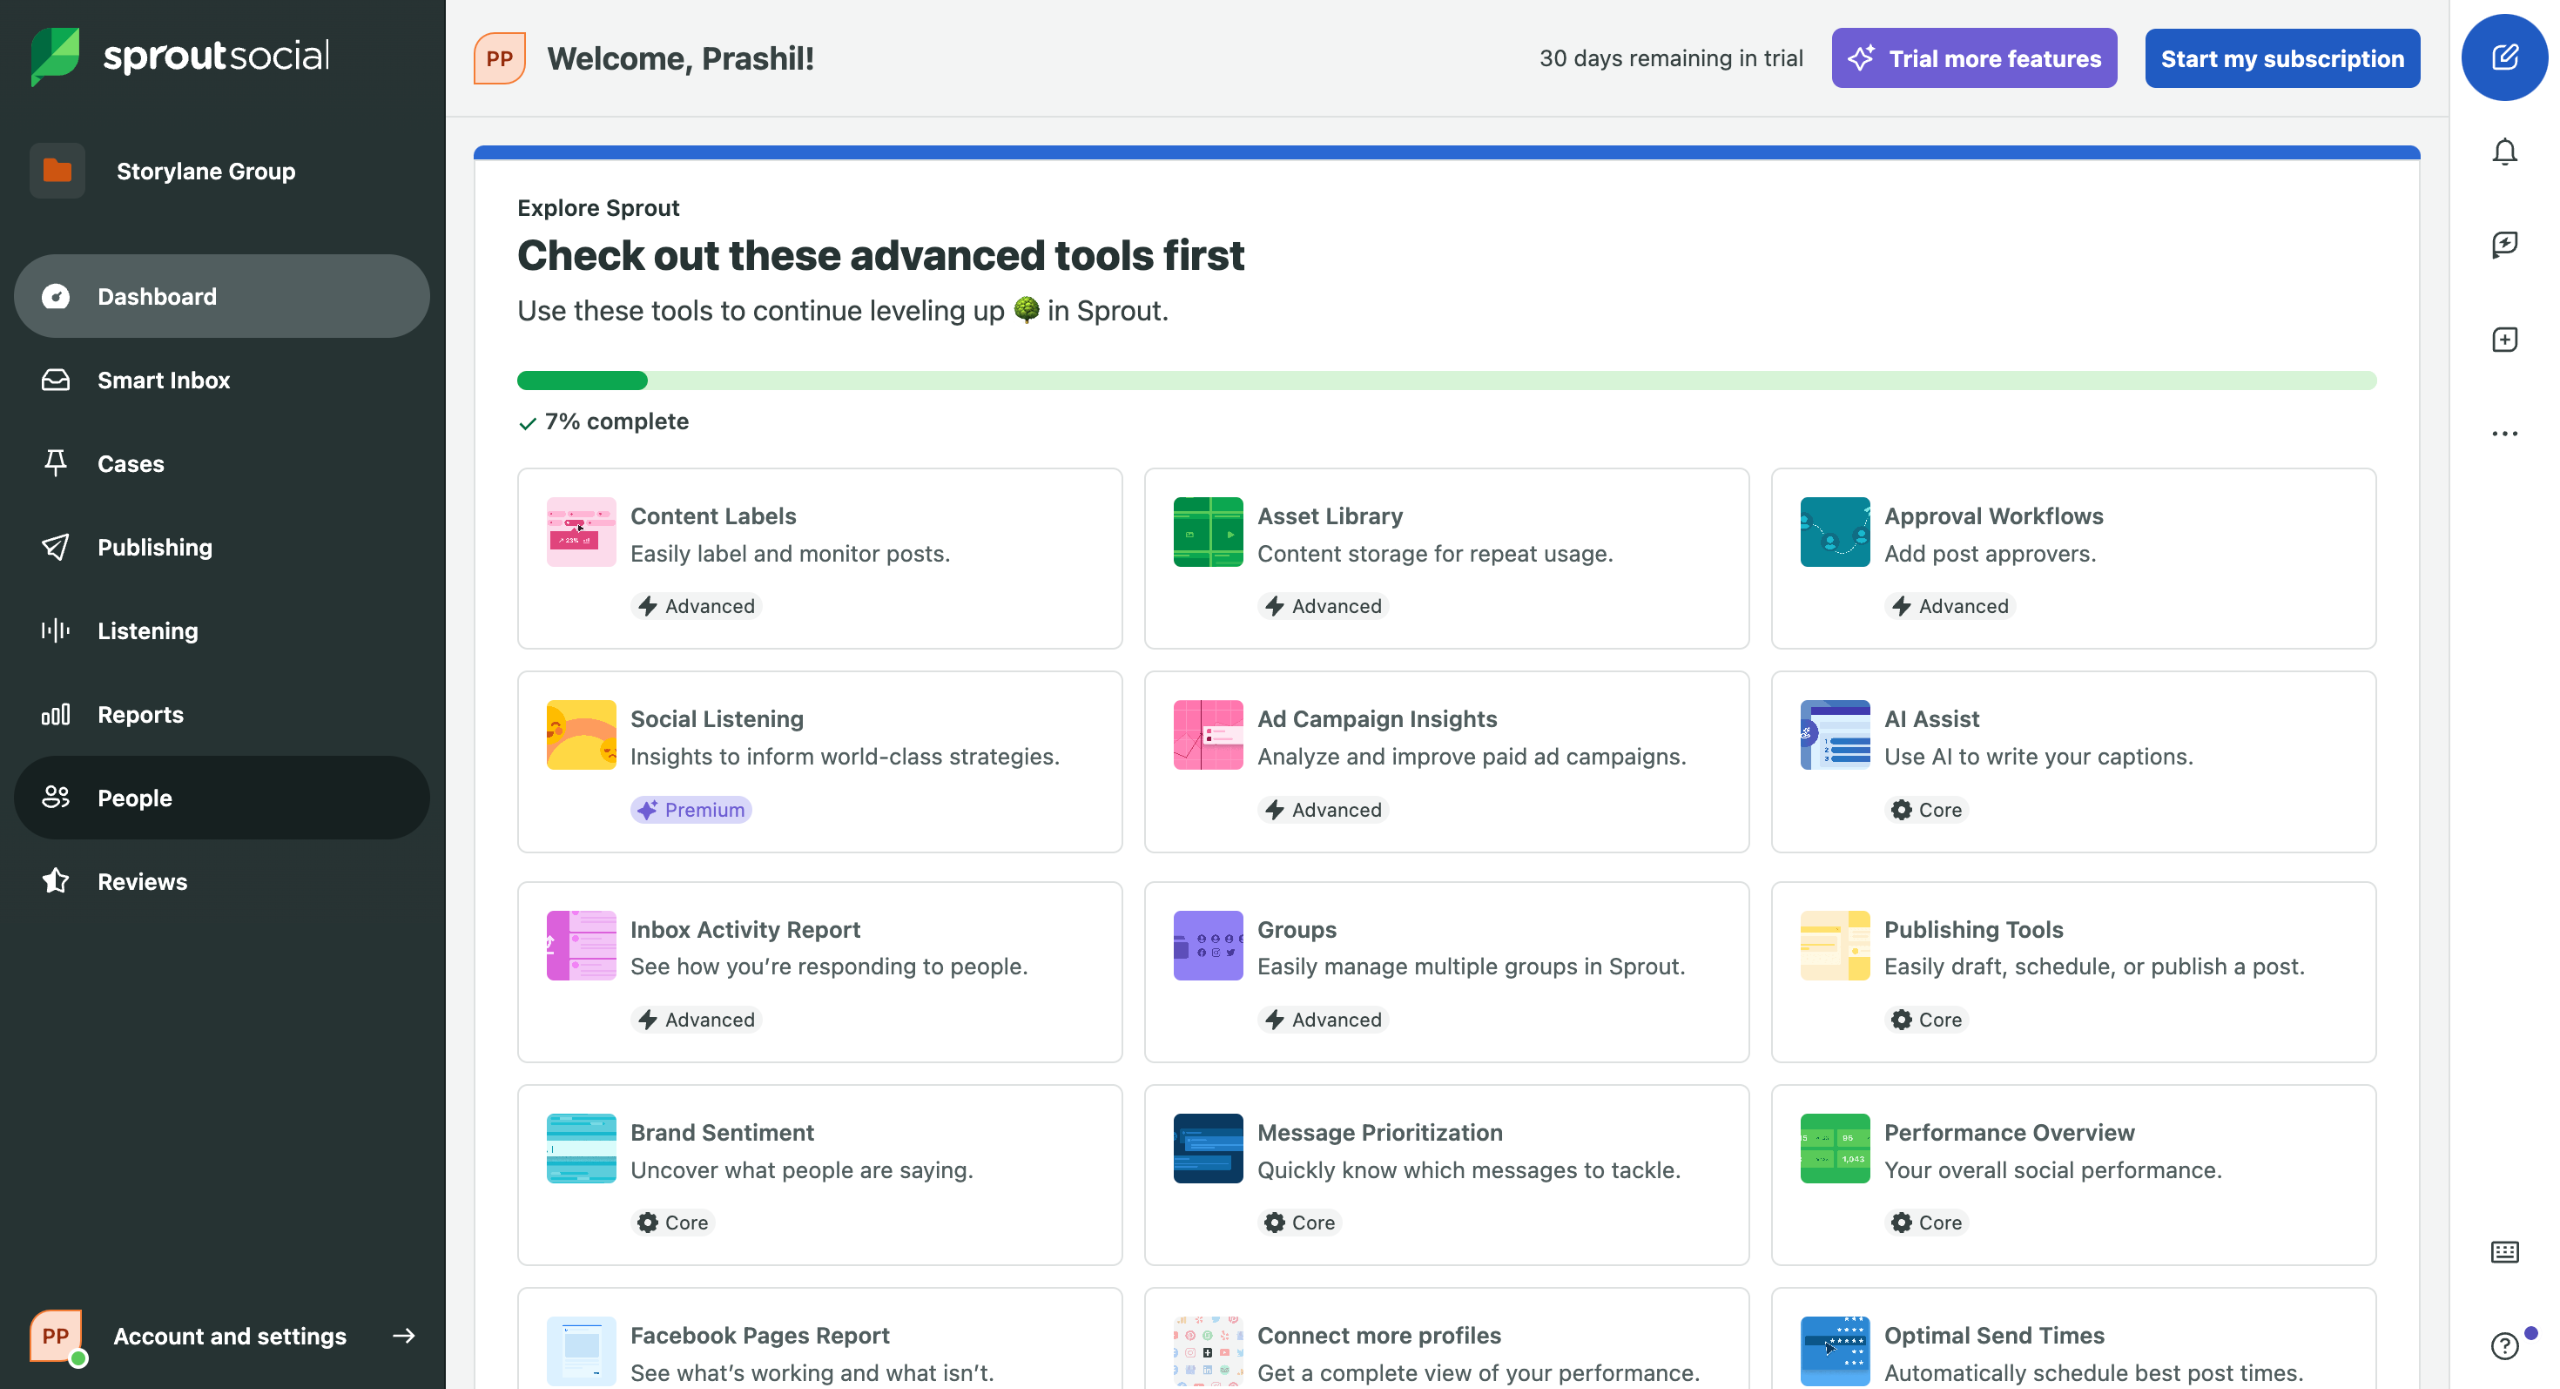Open the AI Assist tool card

coord(2072,761)
